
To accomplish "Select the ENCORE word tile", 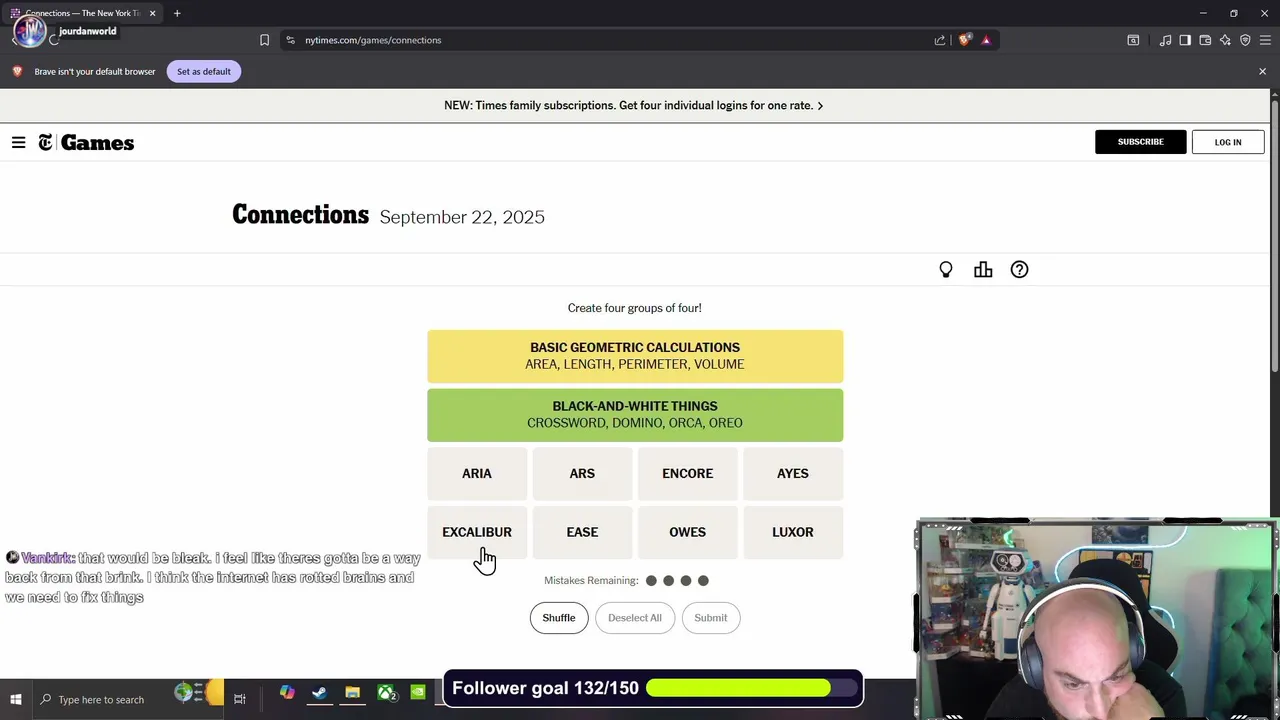I will [687, 473].
